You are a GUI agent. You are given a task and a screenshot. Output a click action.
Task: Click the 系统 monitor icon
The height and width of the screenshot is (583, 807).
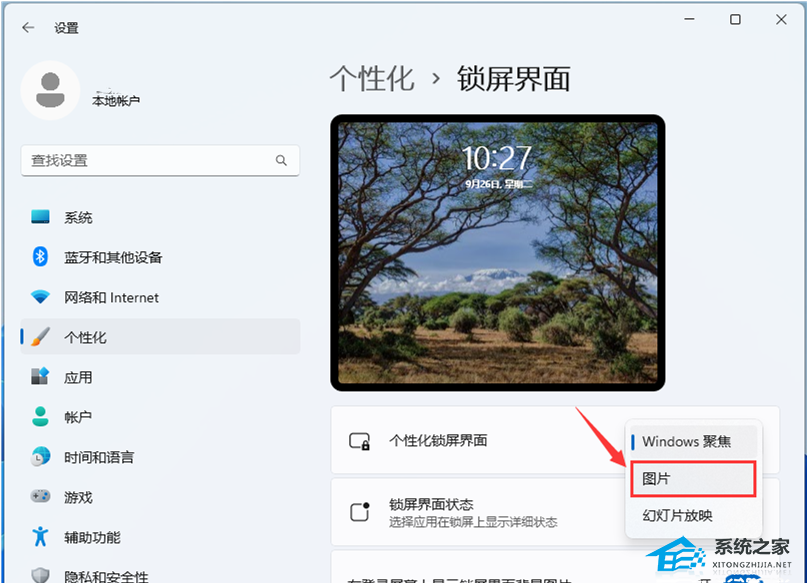point(40,217)
